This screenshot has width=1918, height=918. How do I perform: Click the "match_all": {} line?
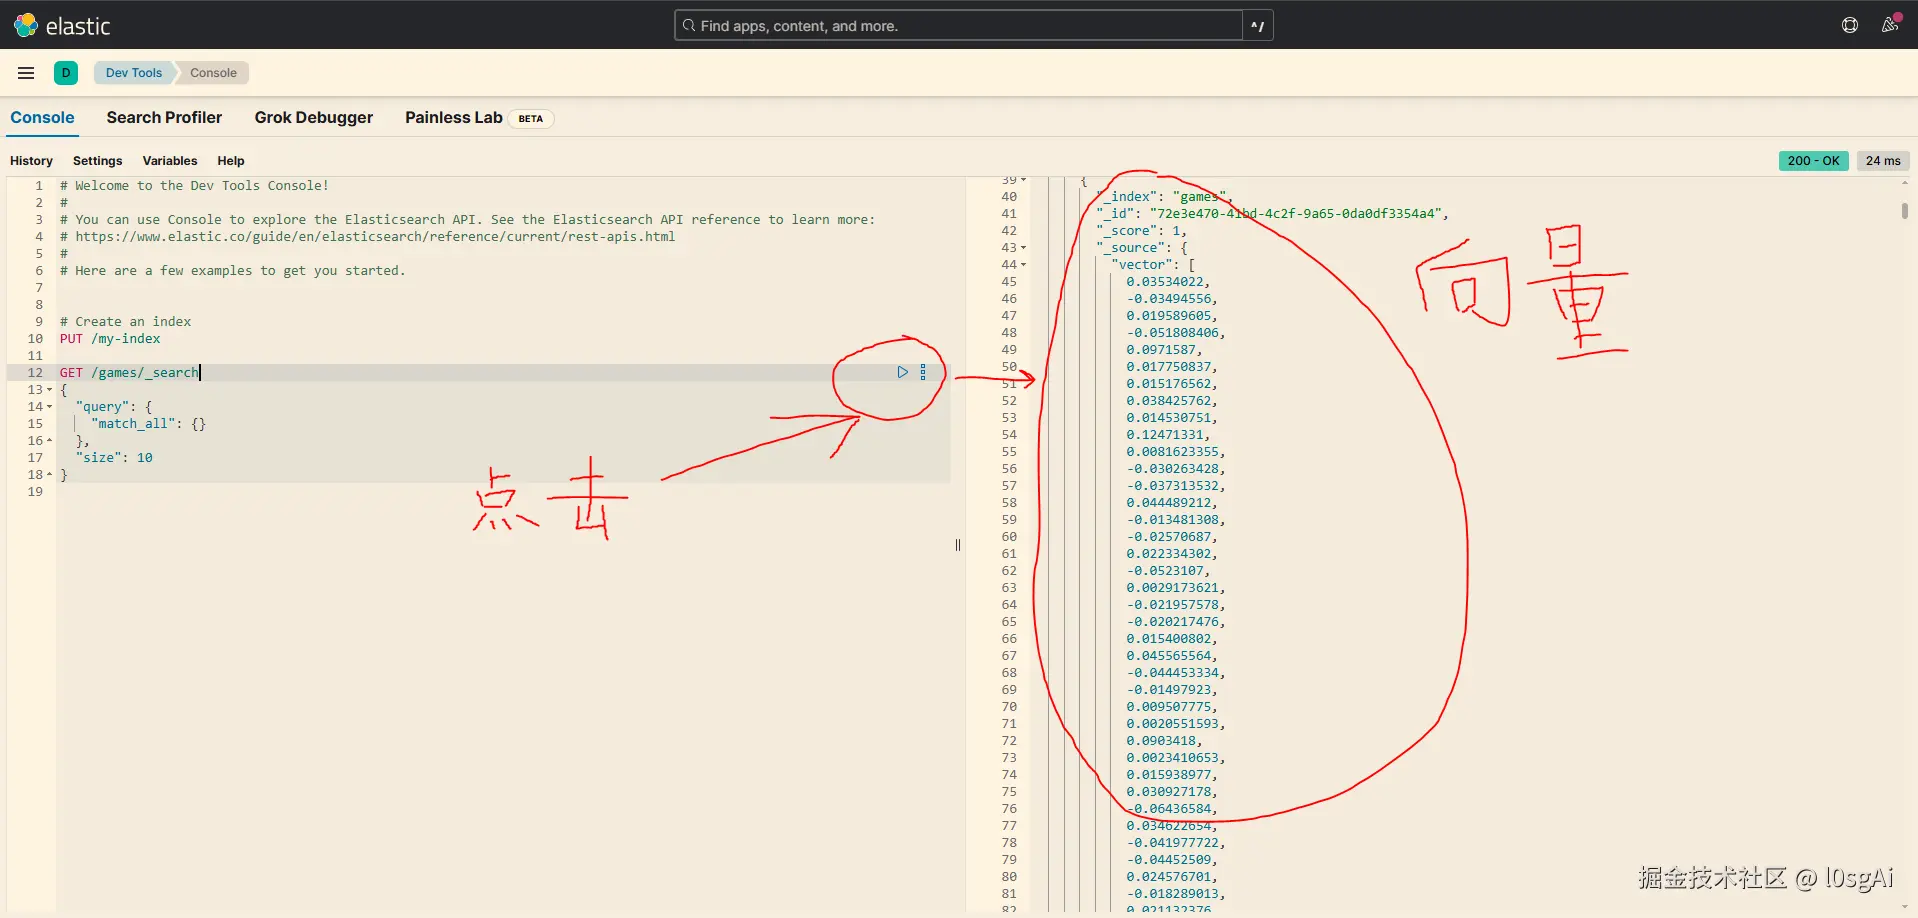point(148,424)
